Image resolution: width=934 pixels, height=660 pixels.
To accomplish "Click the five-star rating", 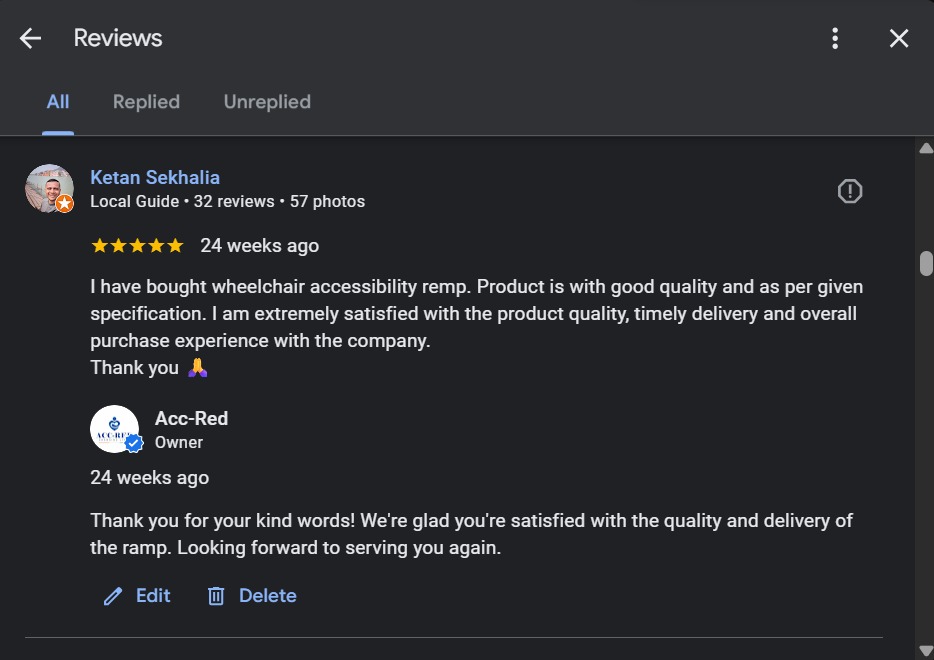I will (x=137, y=246).
